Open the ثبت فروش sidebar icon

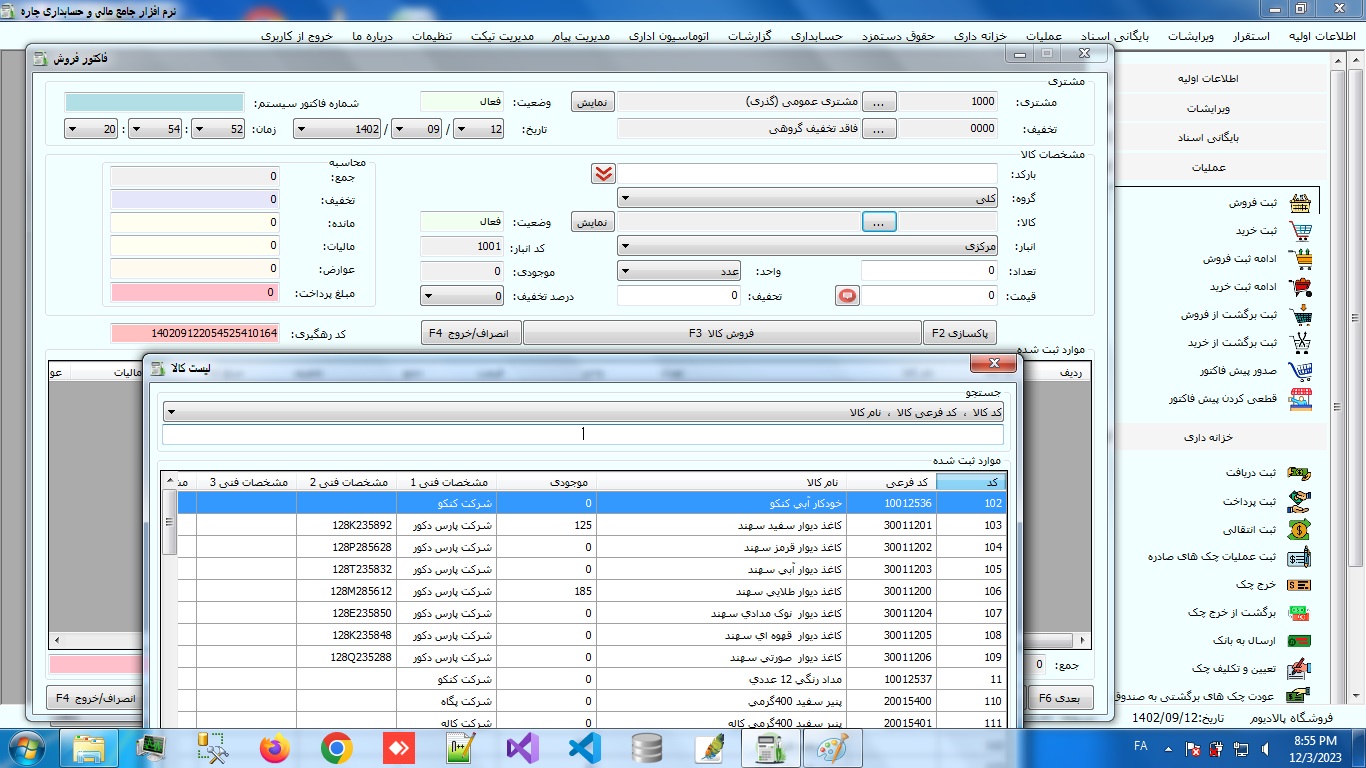(1300, 203)
